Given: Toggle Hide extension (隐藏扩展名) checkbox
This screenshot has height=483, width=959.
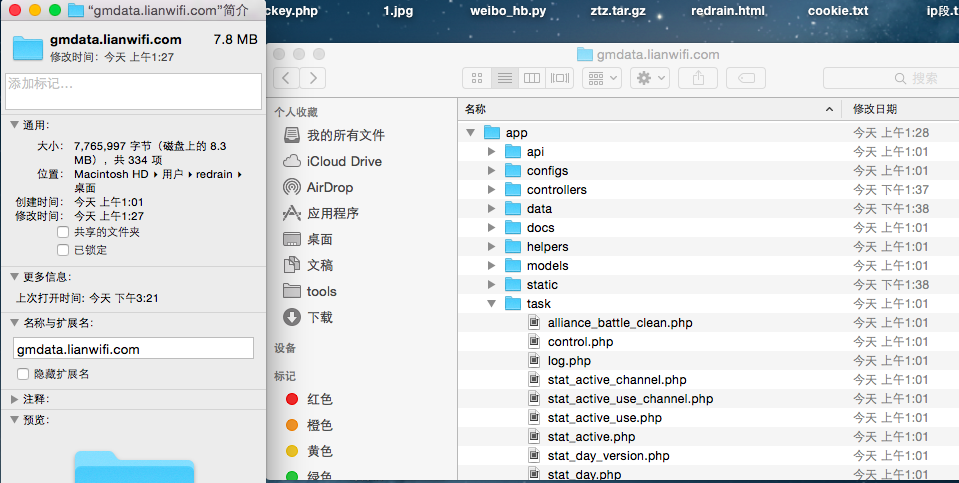Looking at the screenshot, I should pyautogui.click(x=23, y=374).
